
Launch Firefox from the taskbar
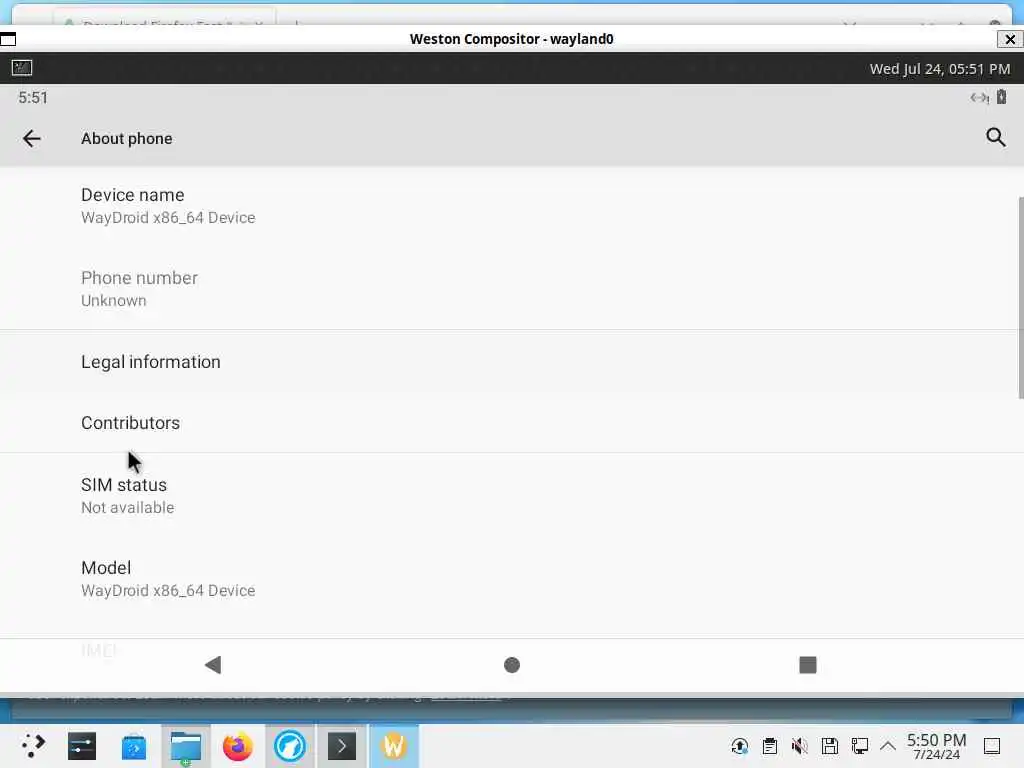pos(238,746)
